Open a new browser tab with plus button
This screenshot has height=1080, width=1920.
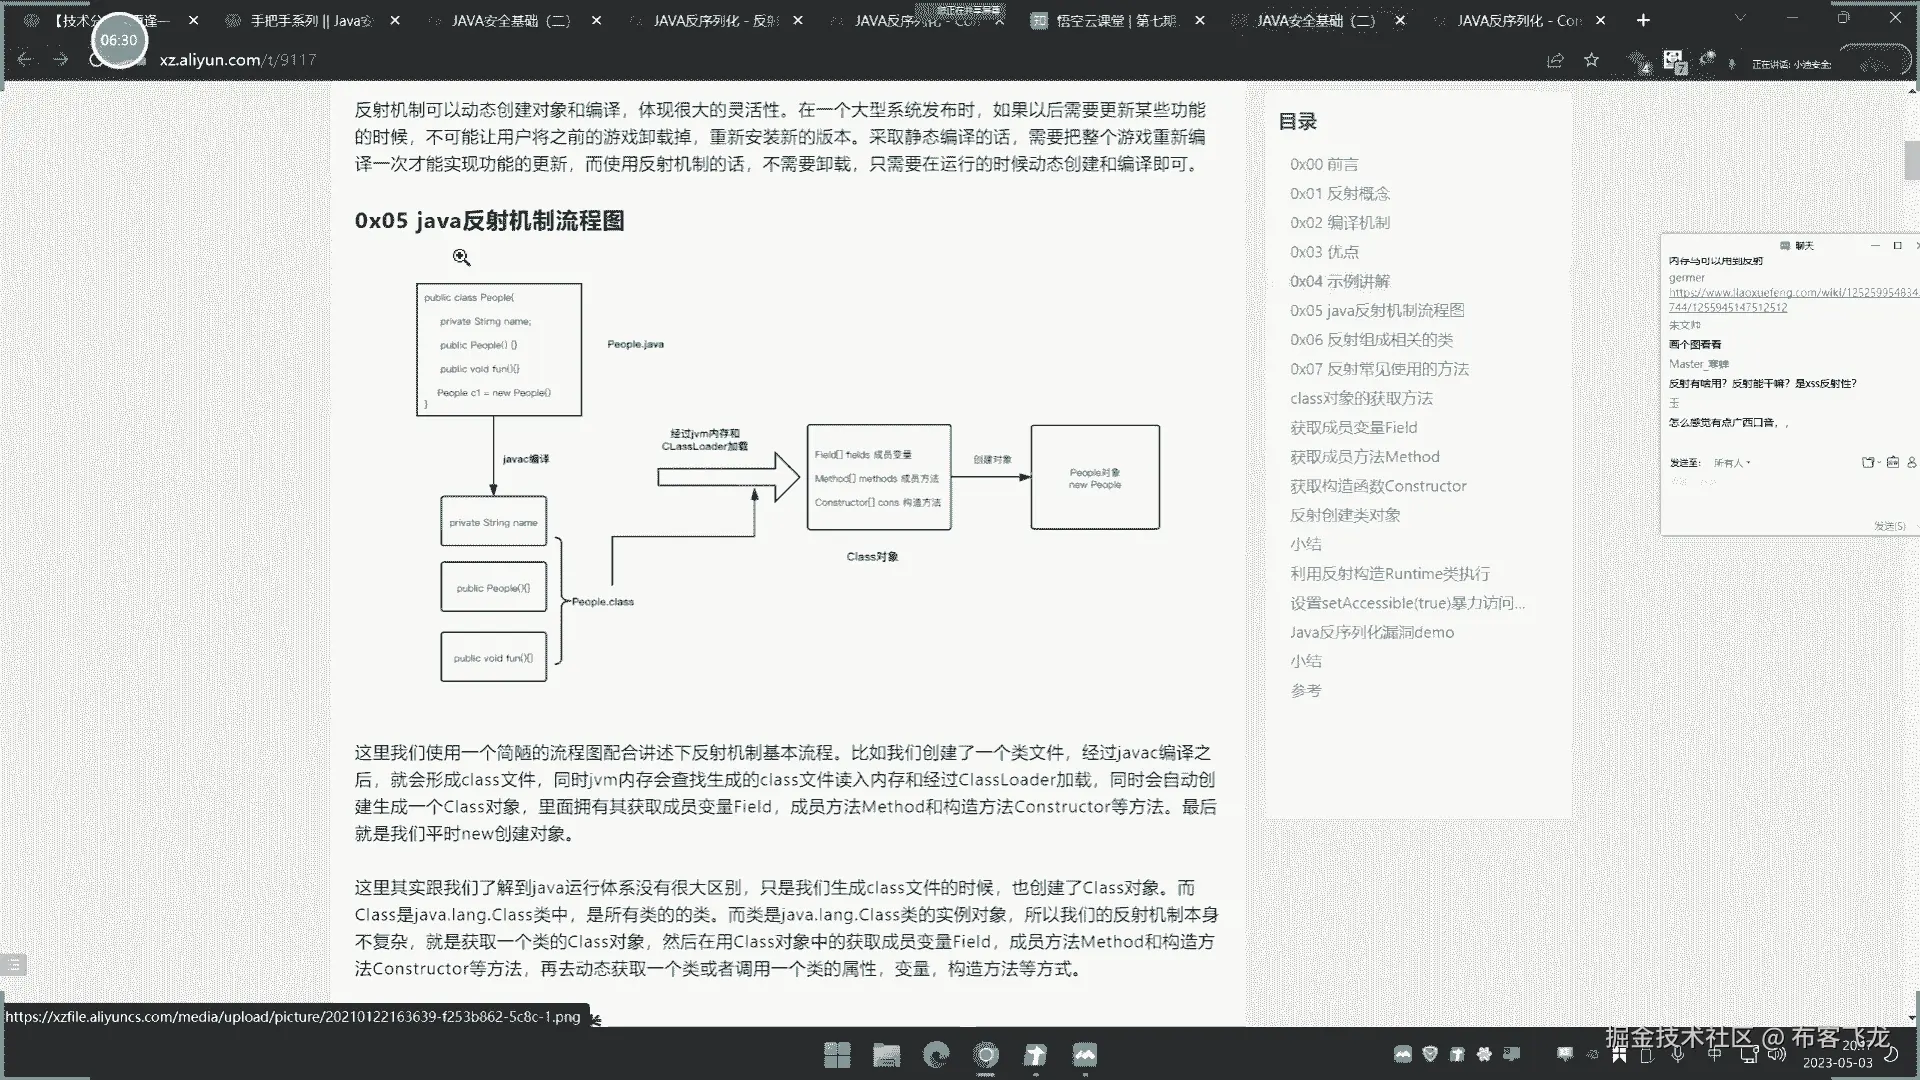pos(1643,20)
